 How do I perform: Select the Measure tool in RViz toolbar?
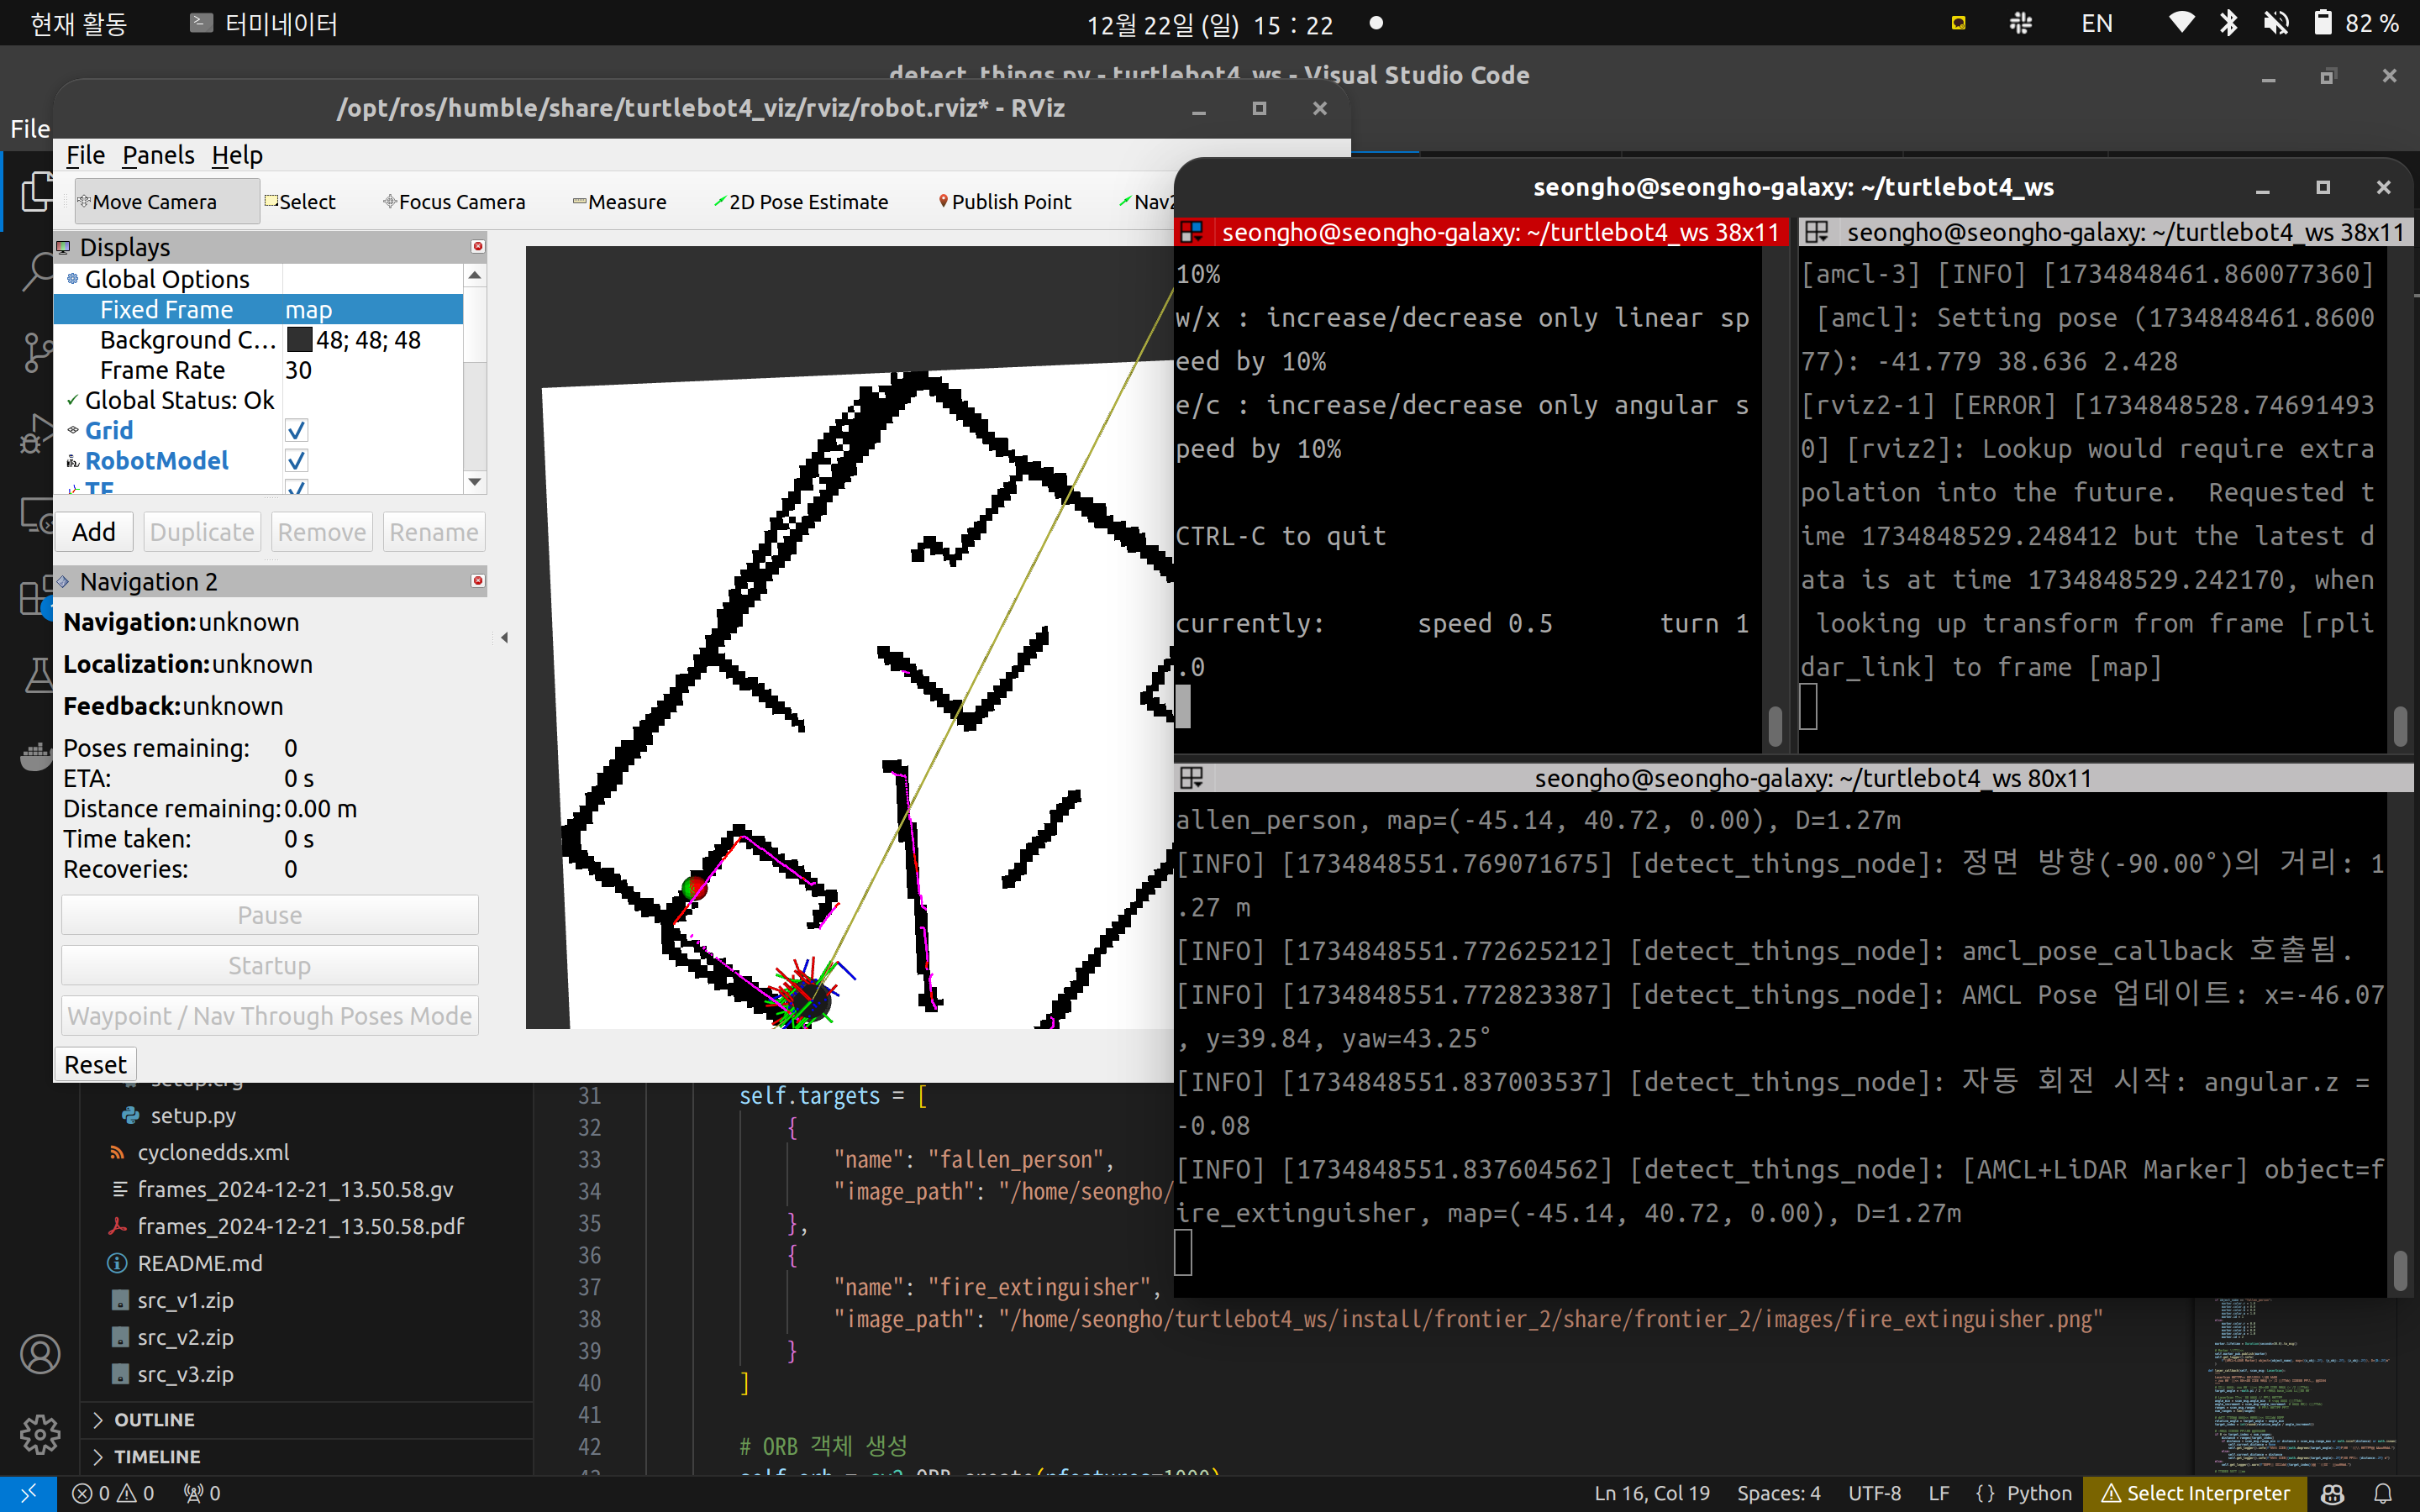(x=619, y=202)
